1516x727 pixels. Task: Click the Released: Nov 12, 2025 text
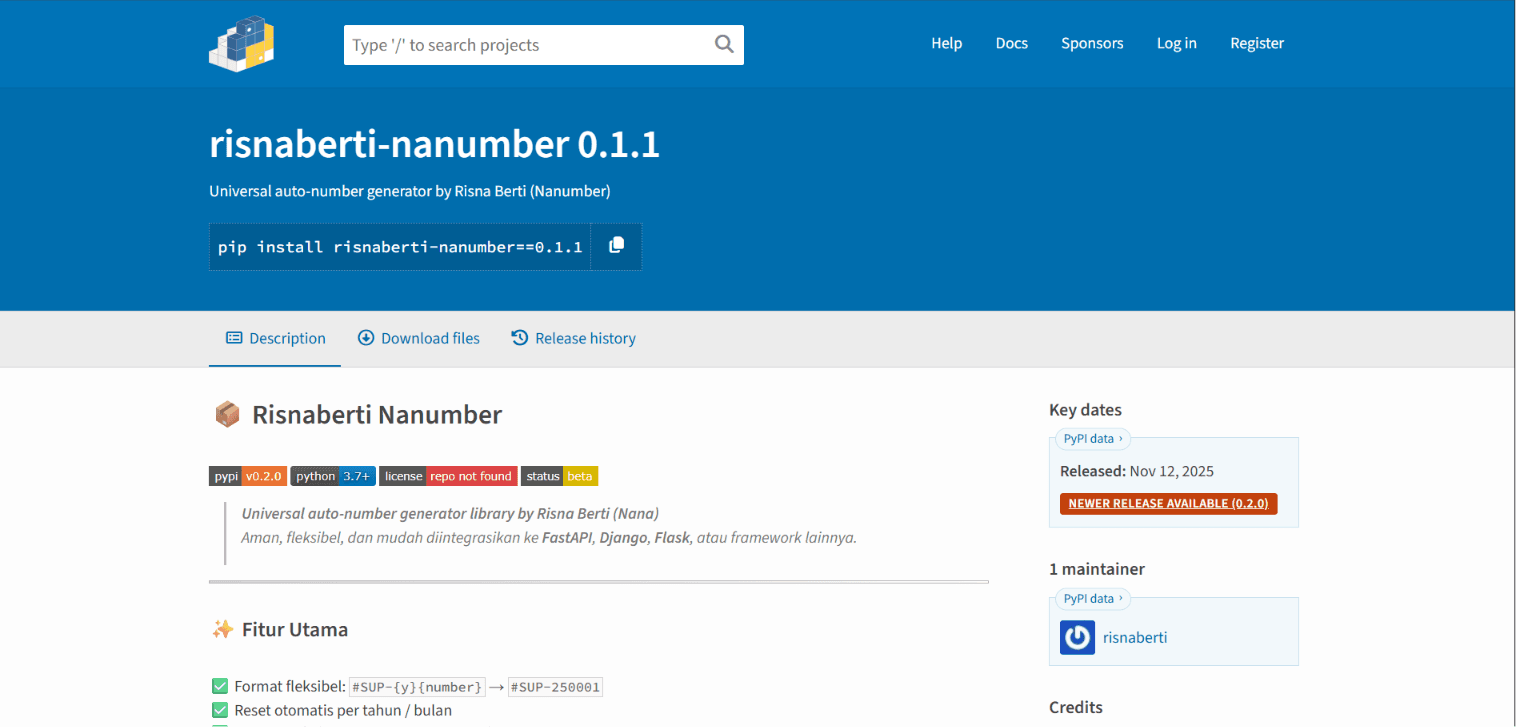(x=1137, y=471)
